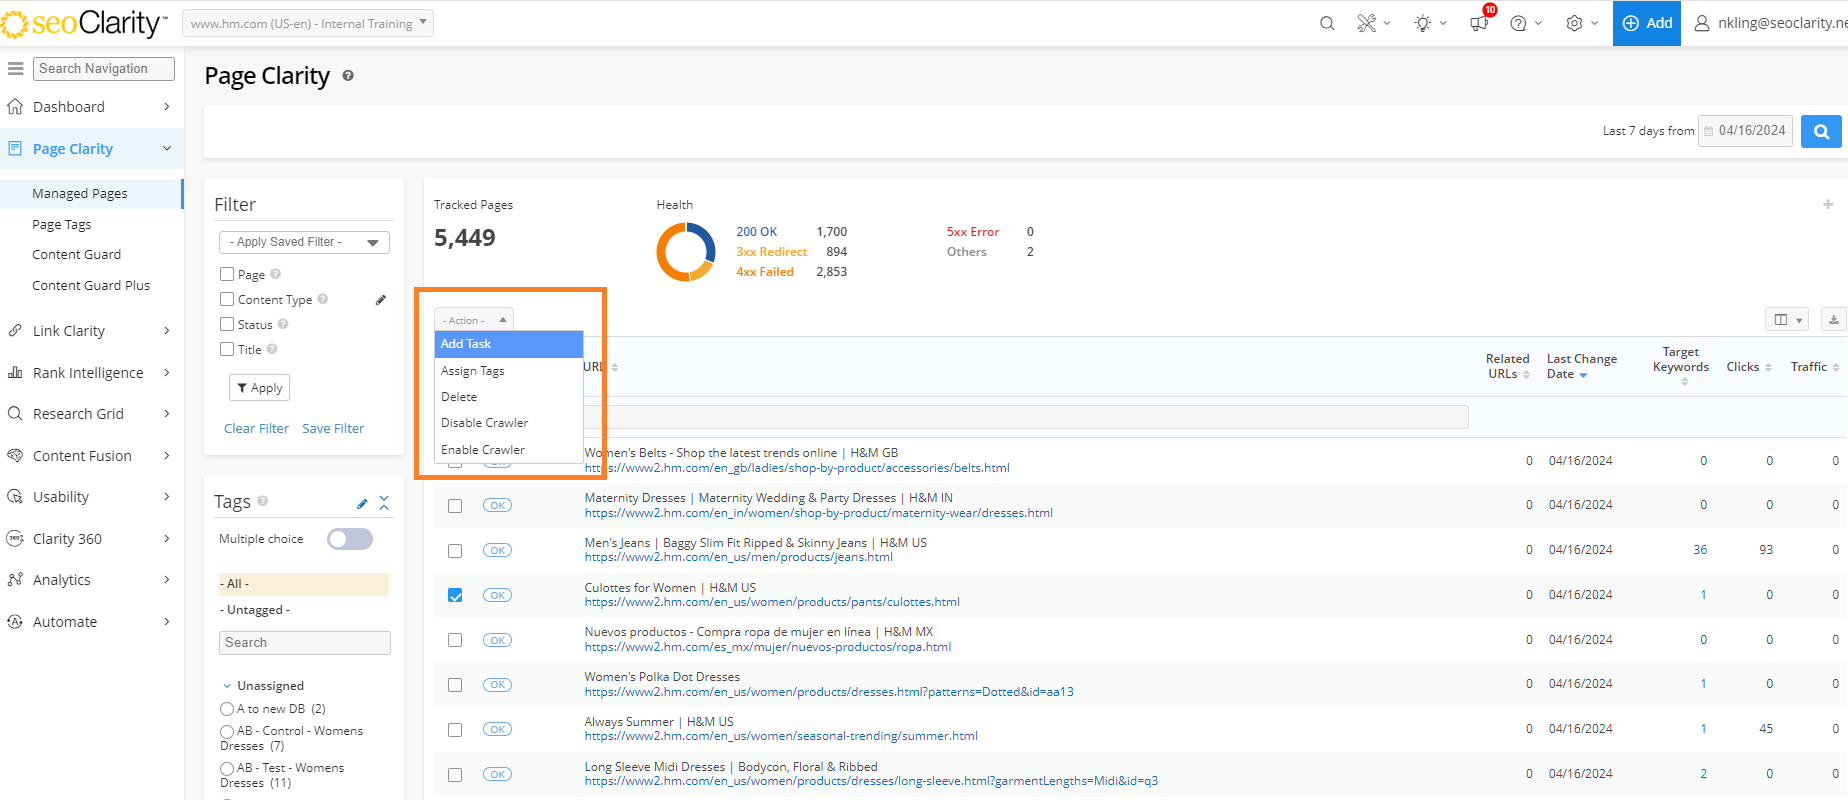
Task: Open the settings gear icon in header
Action: pos(1574,23)
